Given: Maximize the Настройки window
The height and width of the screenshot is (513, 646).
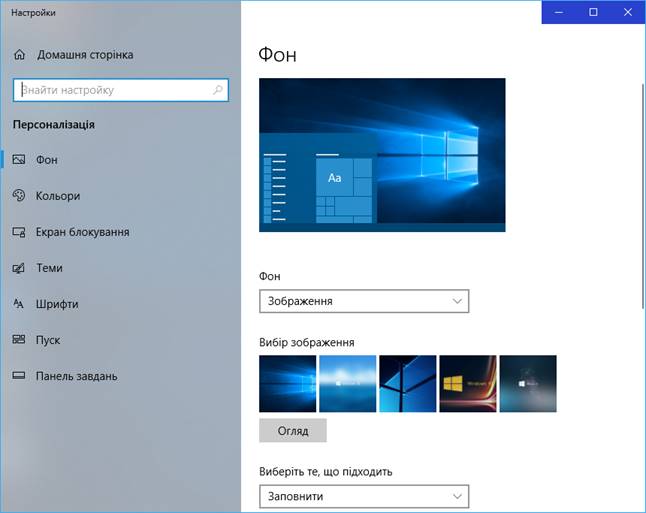Looking at the screenshot, I should pyautogui.click(x=593, y=12).
